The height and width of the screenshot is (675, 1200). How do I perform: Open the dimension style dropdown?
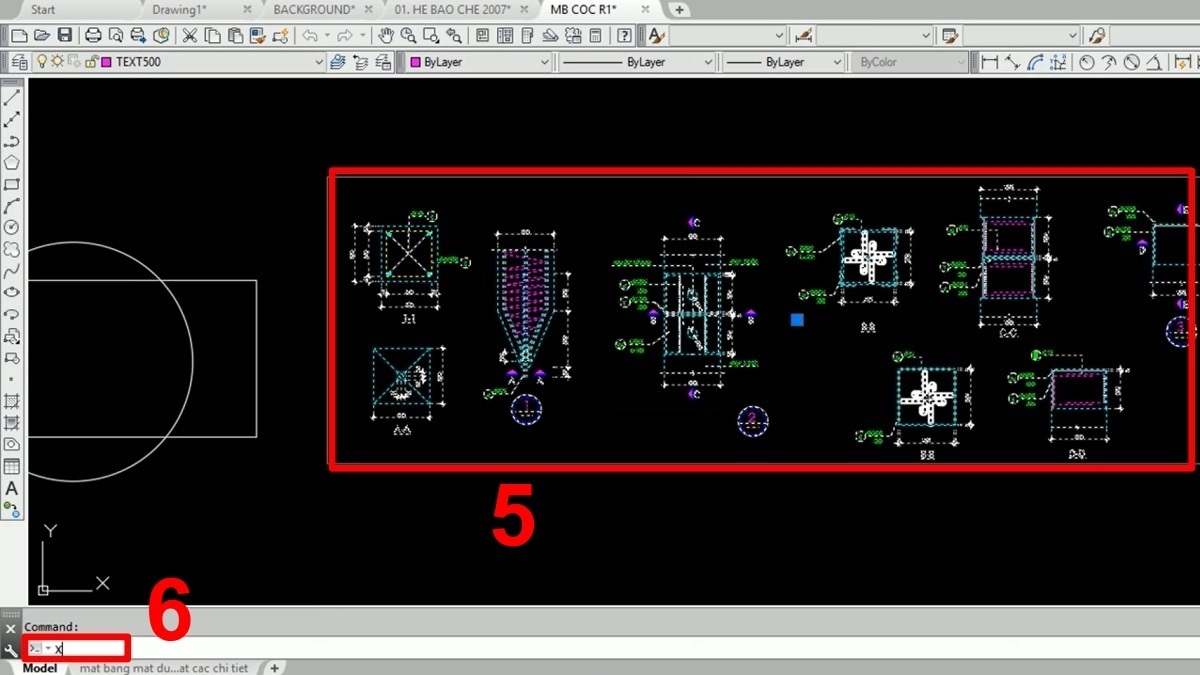(x=927, y=36)
